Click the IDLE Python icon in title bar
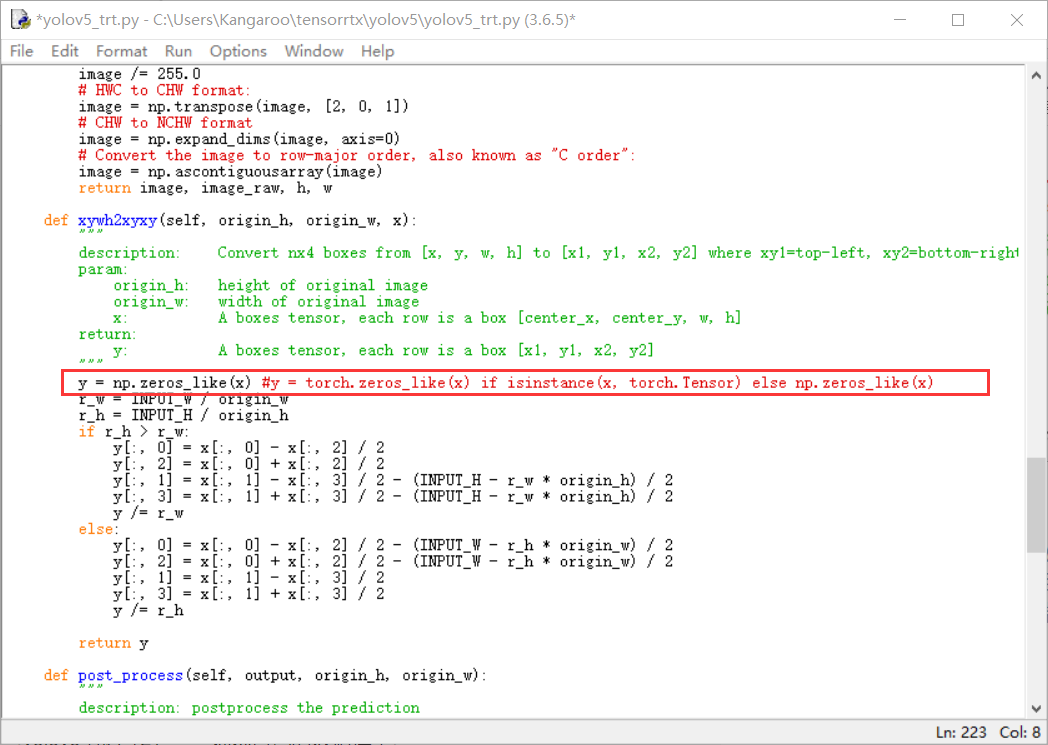Viewport: 1048px width, 745px height. tap(21, 19)
